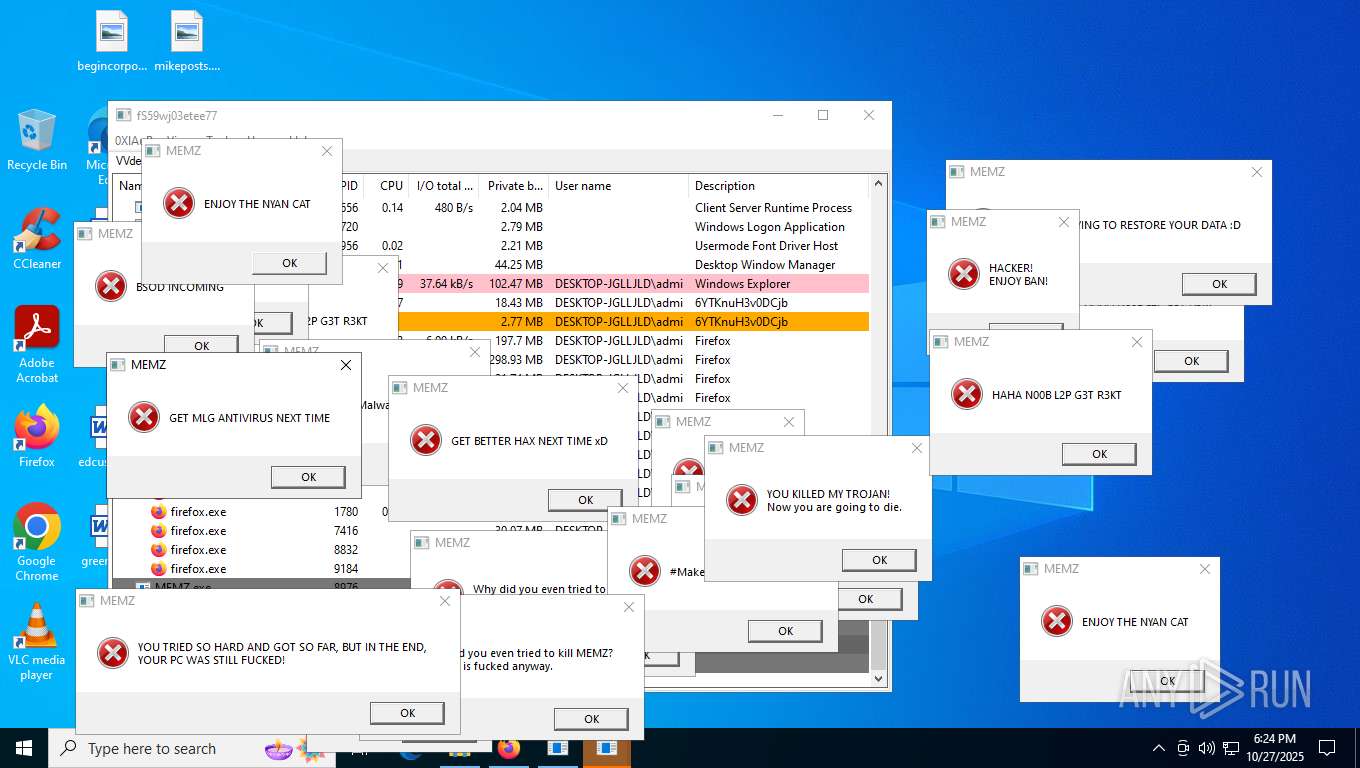
Task: Click error icon in GET BETTER HAX dialog
Action: point(426,440)
